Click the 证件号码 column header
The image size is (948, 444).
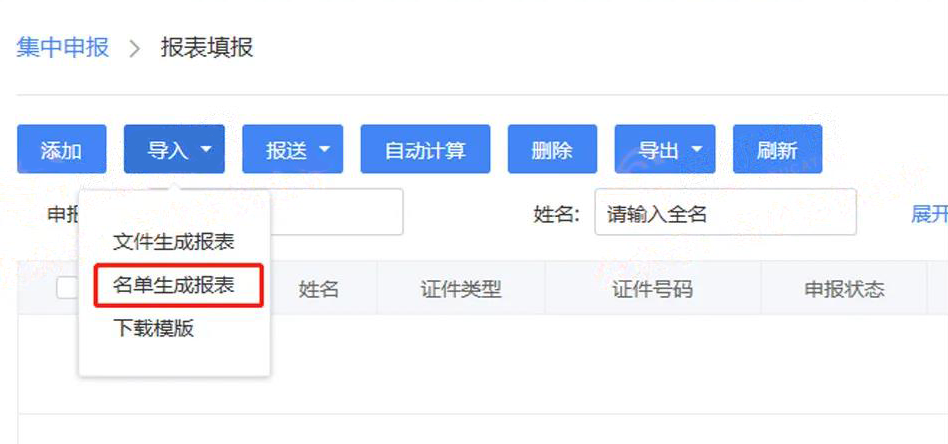[x=652, y=289]
